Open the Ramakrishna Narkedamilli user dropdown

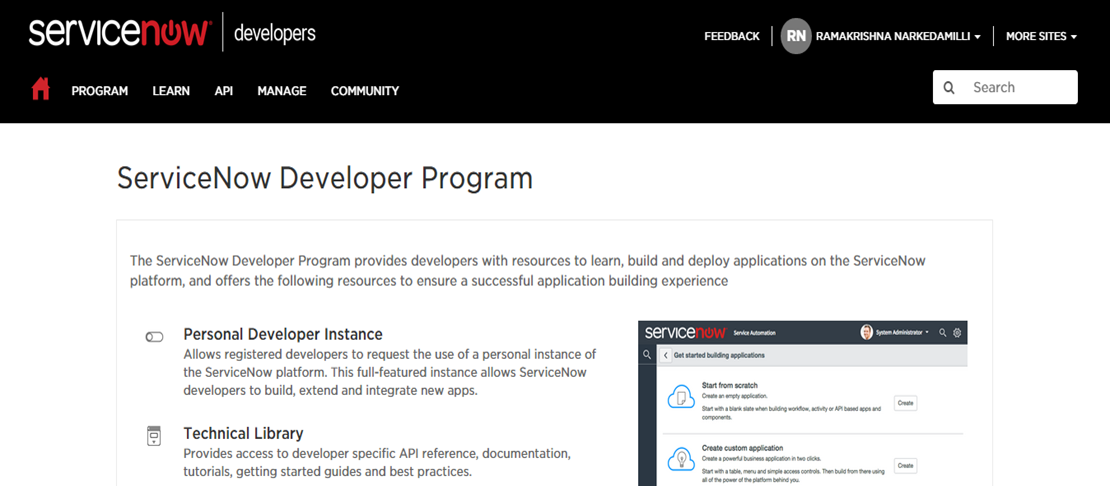click(898, 36)
